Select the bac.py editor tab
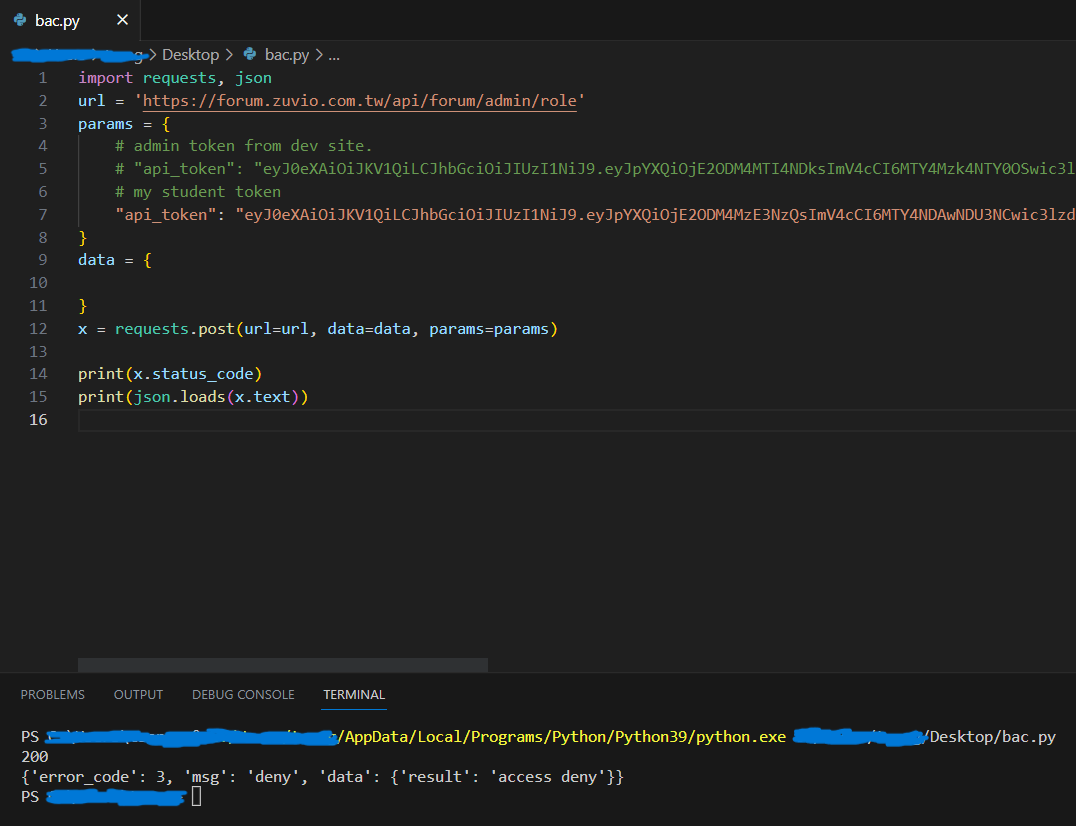The image size is (1076, 826). 70,20
